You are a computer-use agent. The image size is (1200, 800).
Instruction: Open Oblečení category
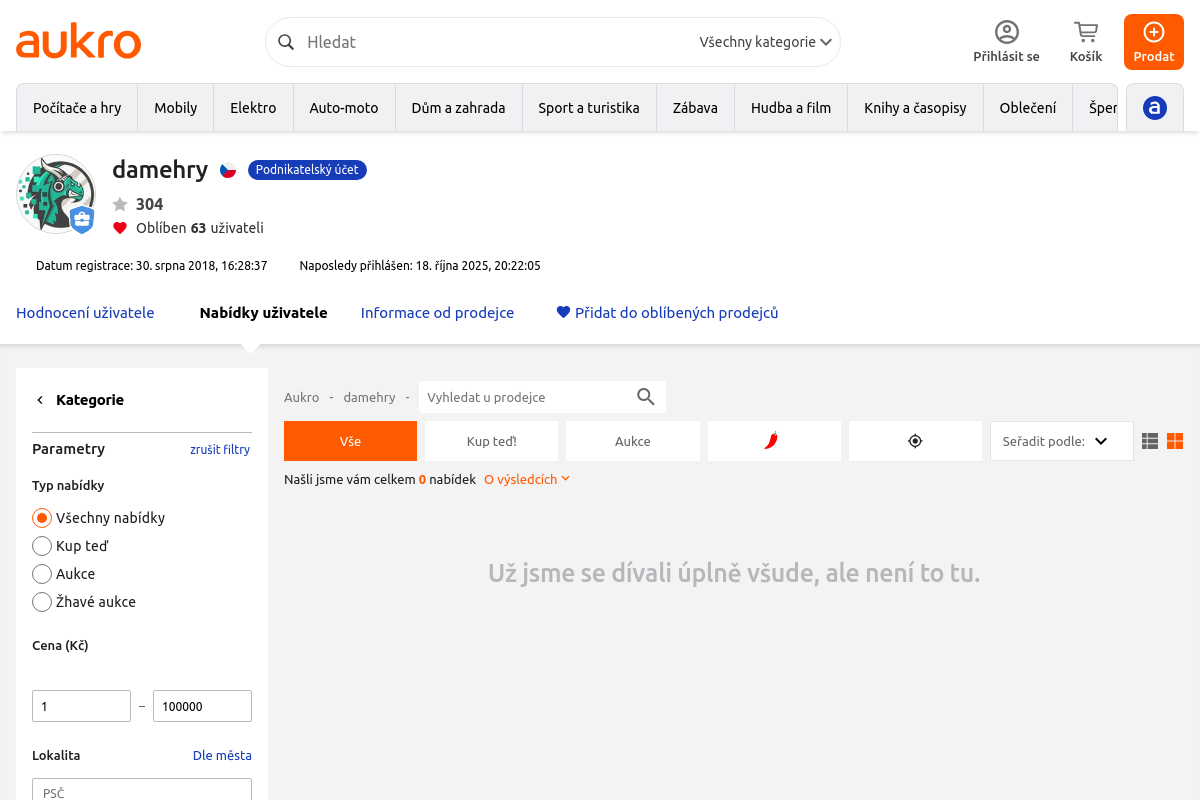click(1028, 108)
